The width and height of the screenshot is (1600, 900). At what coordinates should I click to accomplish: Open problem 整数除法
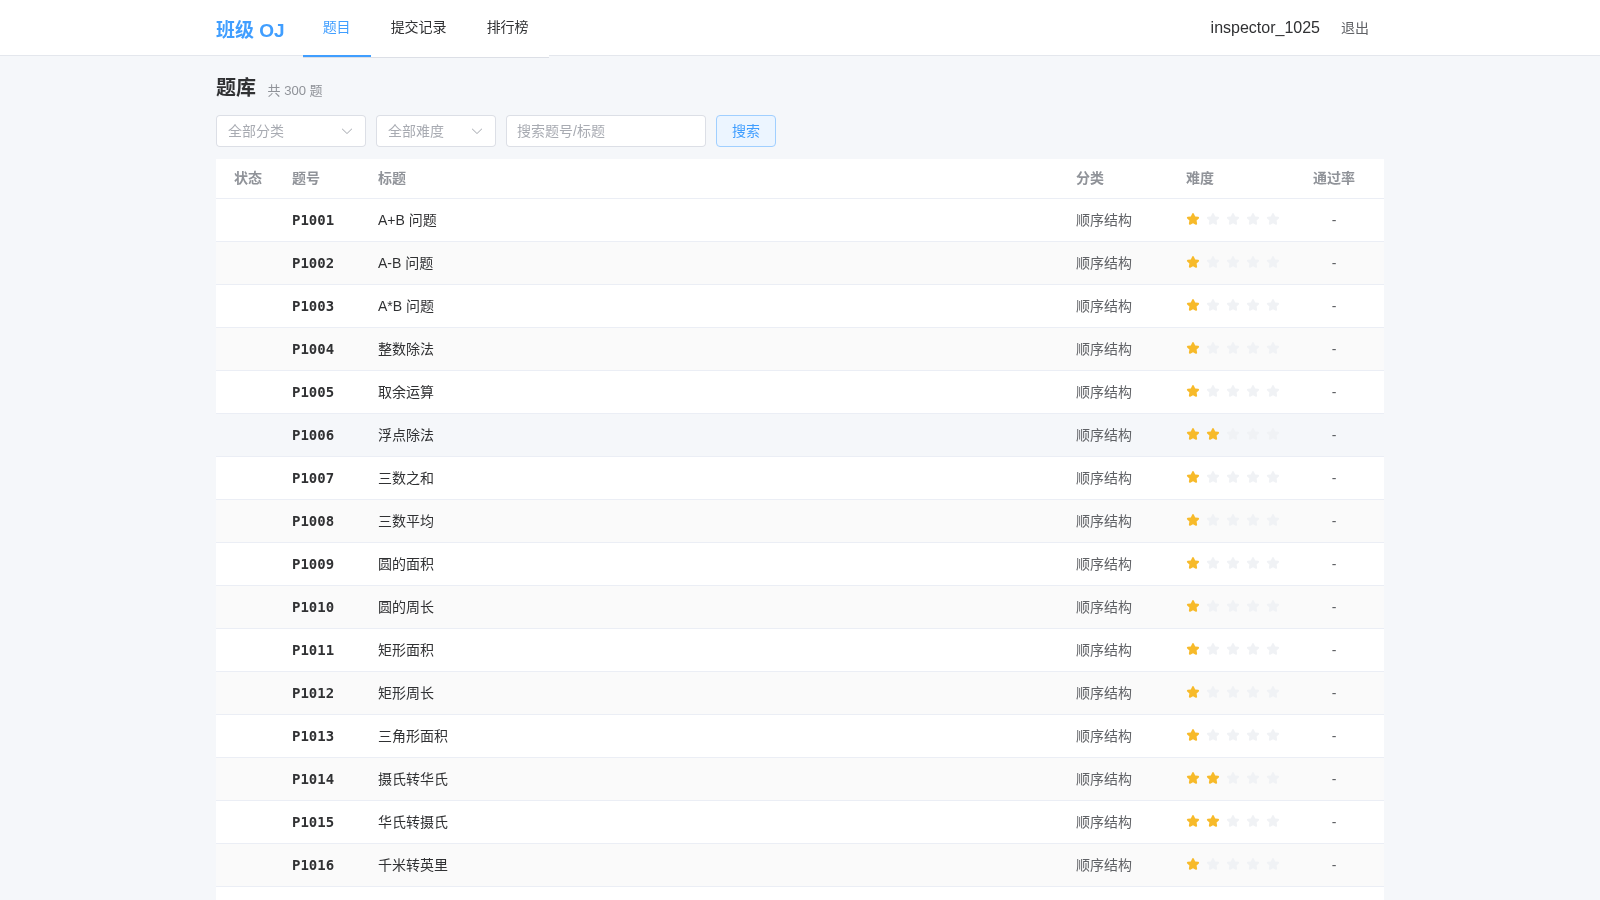click(406, 349)
